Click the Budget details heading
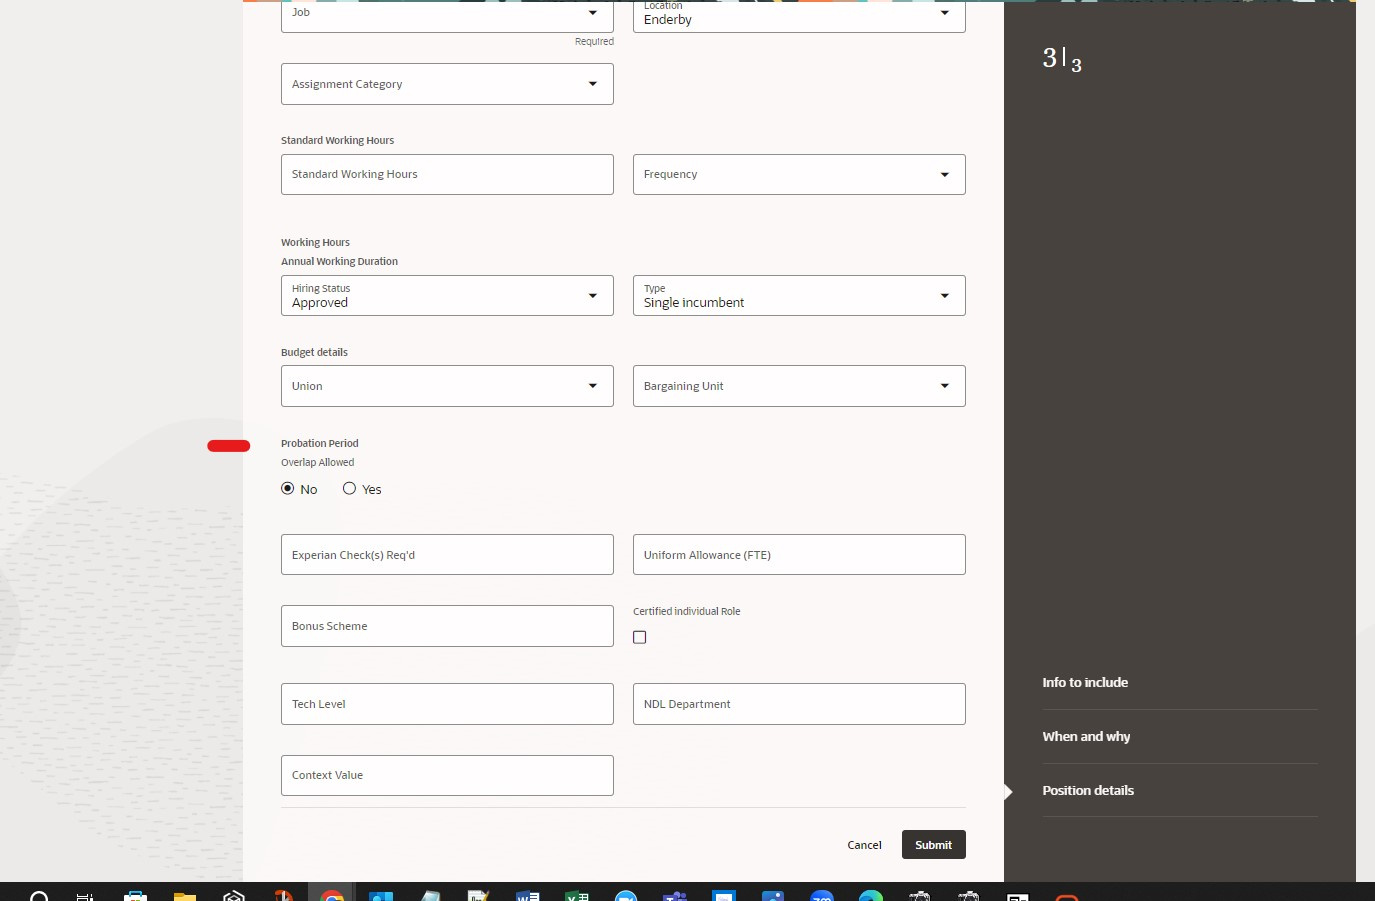The width and height of the screenshot is (1375, 901). click(x=314, y=352)
